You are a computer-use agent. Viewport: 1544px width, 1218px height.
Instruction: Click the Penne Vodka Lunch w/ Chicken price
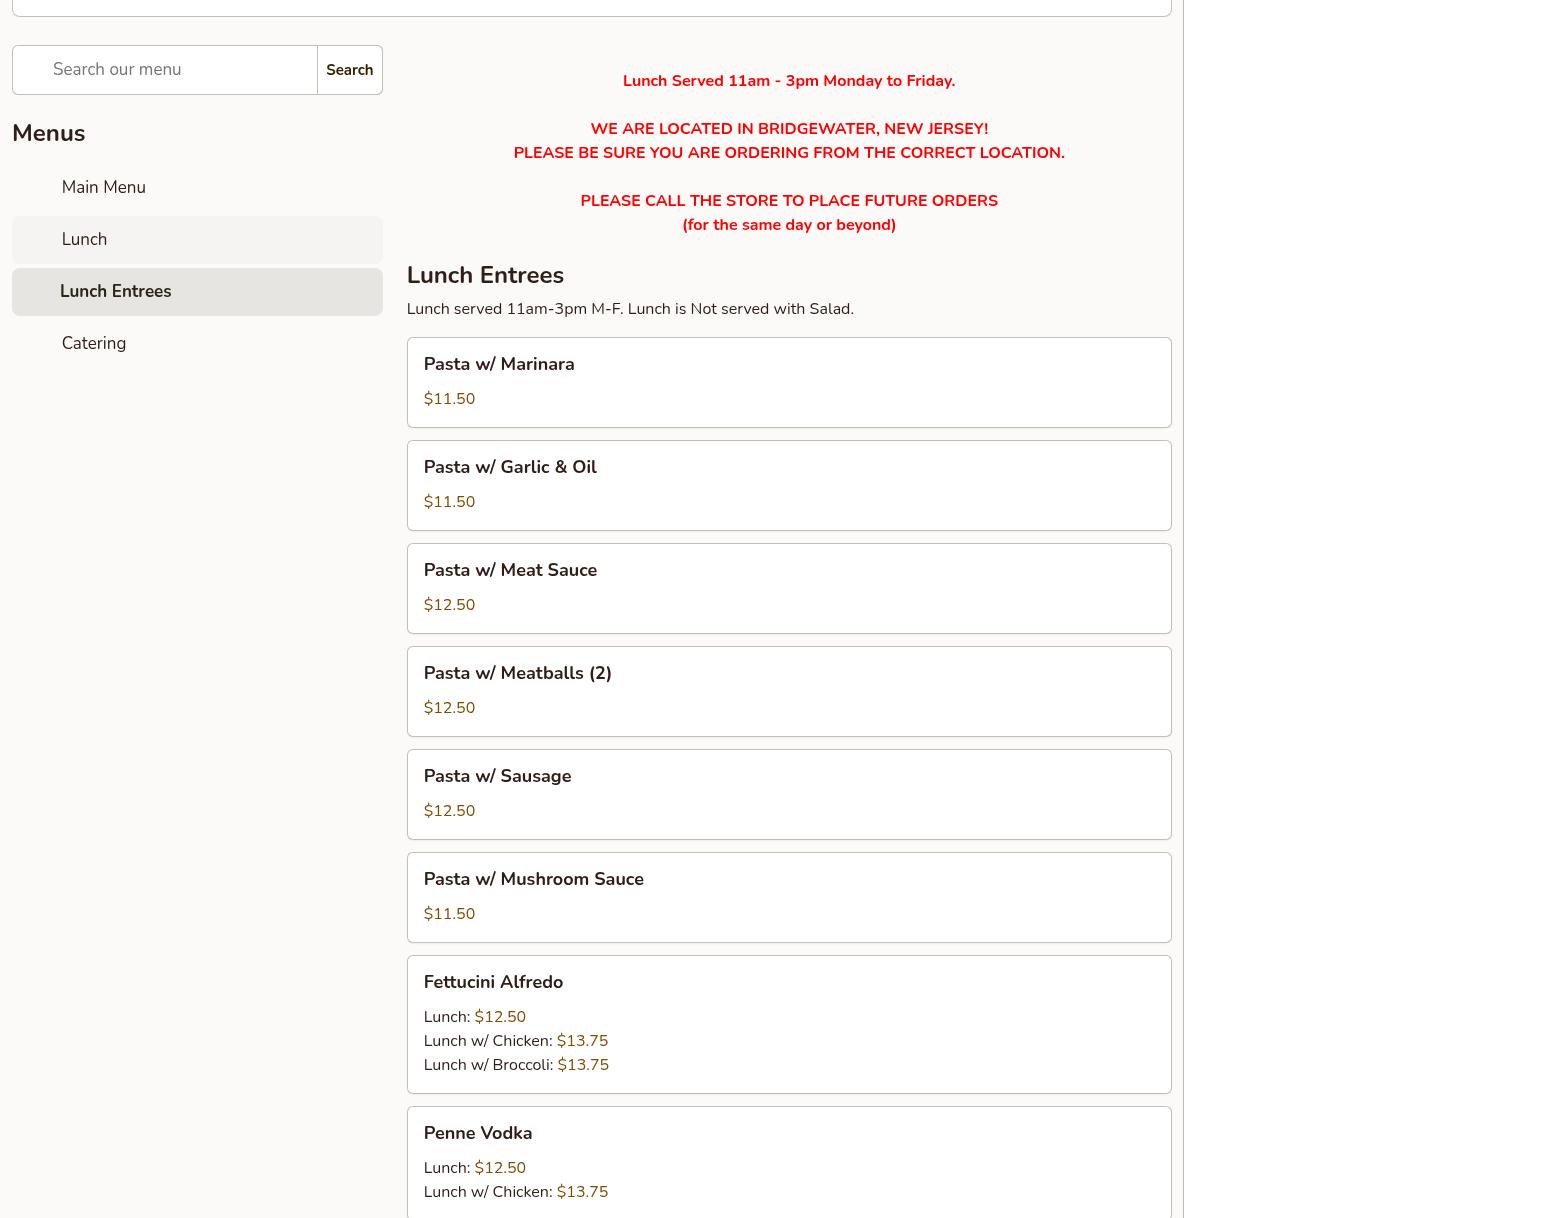582,1192
